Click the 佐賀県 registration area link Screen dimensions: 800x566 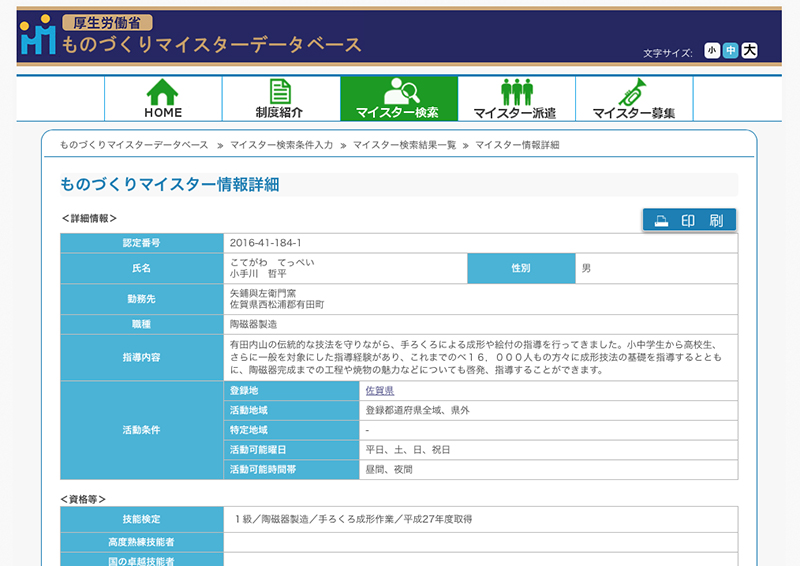click(x=379, y=391)
